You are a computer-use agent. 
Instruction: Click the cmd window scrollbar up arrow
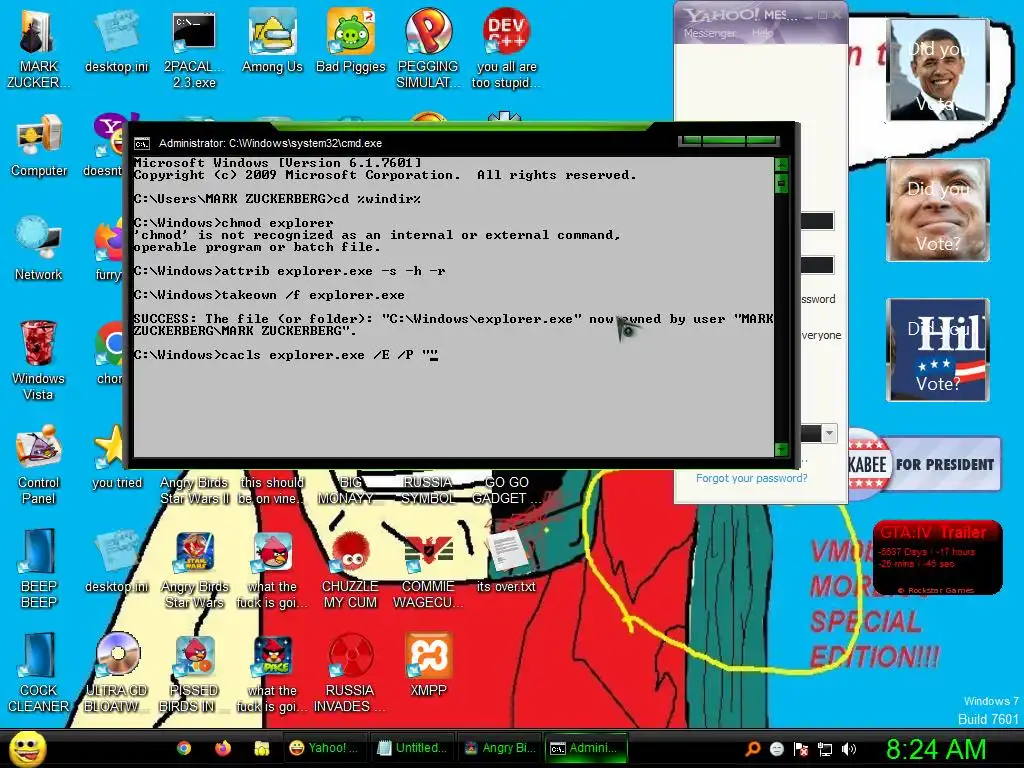pyautogui.click(x=781, y=165)
